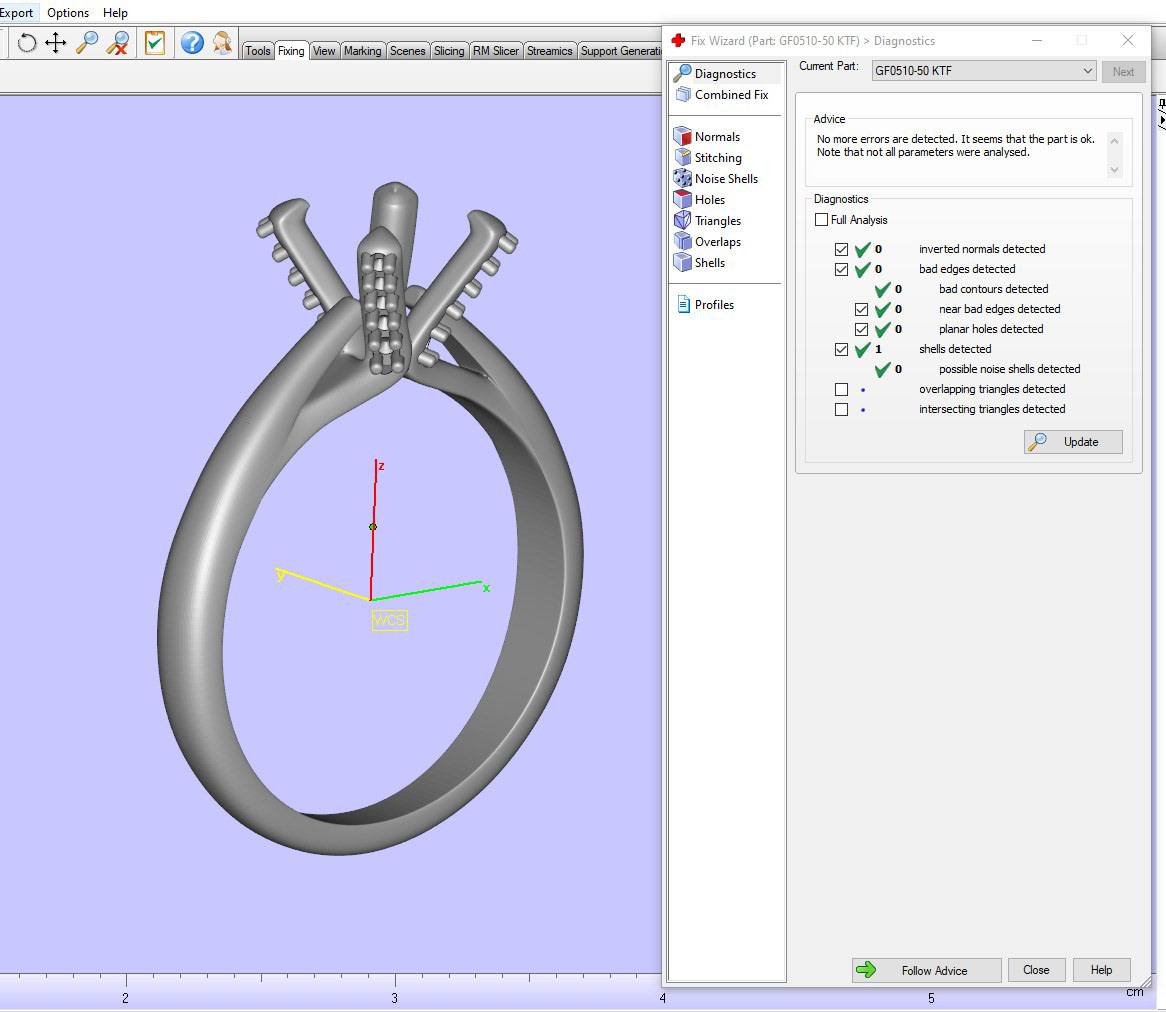1166x1012 pixels.
Task: Open the Options menu
Action: click(68, 13)
